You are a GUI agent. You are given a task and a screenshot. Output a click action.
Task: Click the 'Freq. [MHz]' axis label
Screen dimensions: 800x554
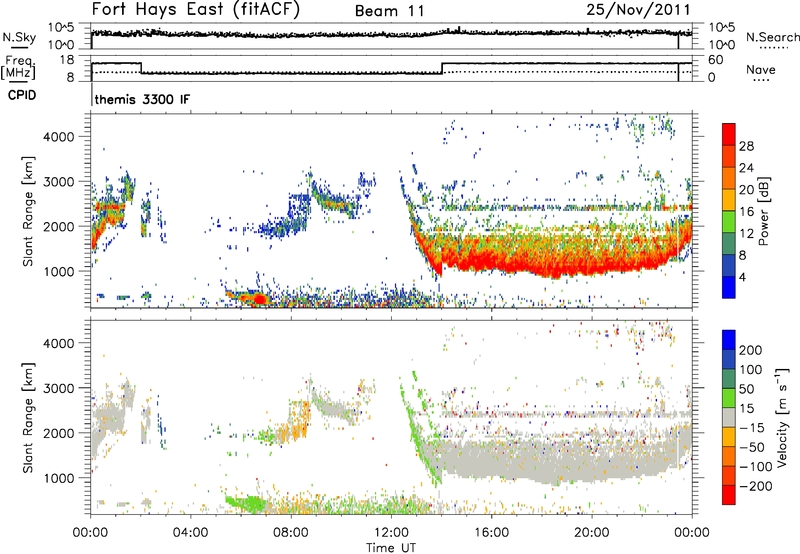click(x=18, y=67)
